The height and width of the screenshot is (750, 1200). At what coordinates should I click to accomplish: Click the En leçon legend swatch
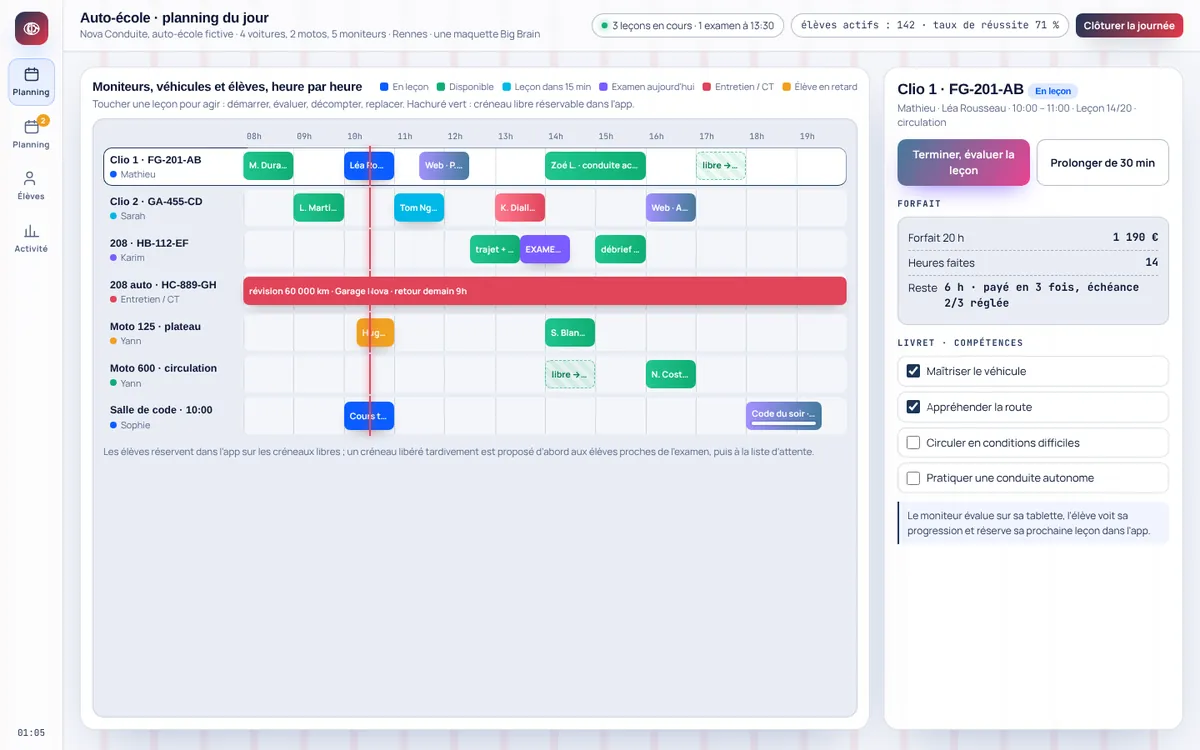point(384,87)
